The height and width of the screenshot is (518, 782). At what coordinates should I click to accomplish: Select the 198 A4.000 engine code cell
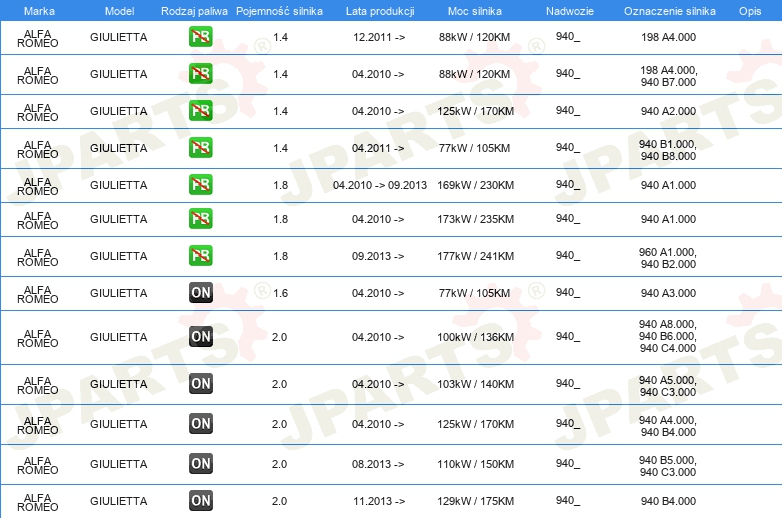(x=668, y=37)
